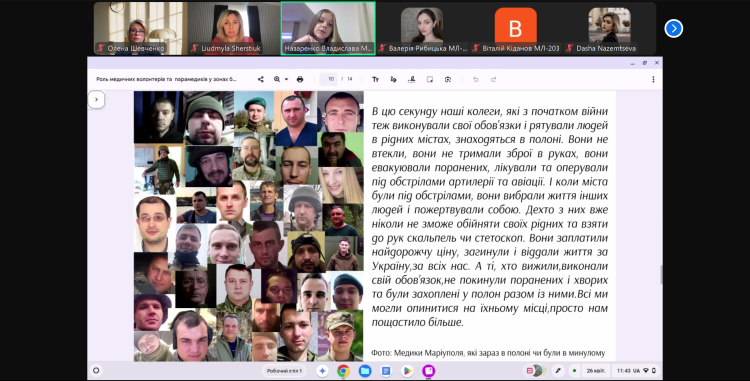Open the launcher circle button

[x=96, y=370]
